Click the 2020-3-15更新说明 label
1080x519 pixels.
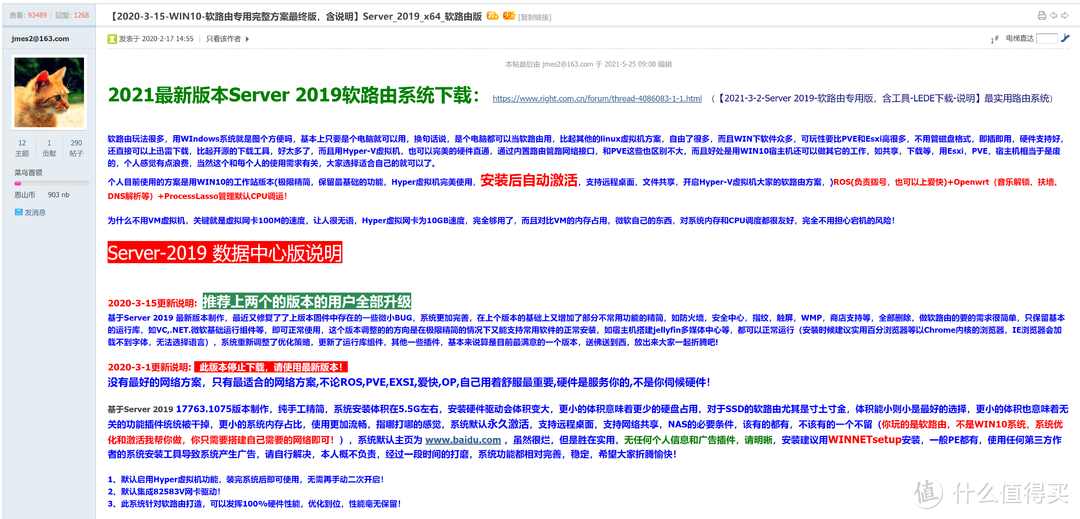pos(153,304)
